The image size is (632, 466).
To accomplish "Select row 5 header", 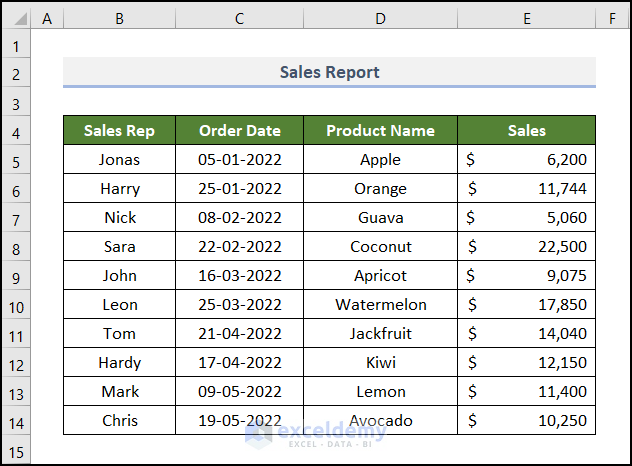I will [16, 160].
